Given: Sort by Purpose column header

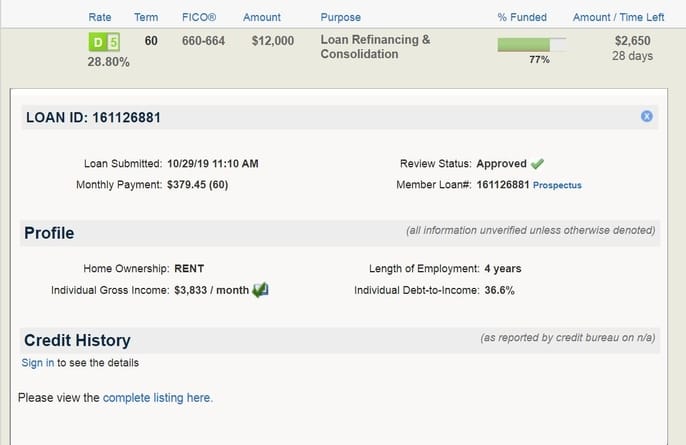Looking at the screenshot, I should [x=340, y=17].
